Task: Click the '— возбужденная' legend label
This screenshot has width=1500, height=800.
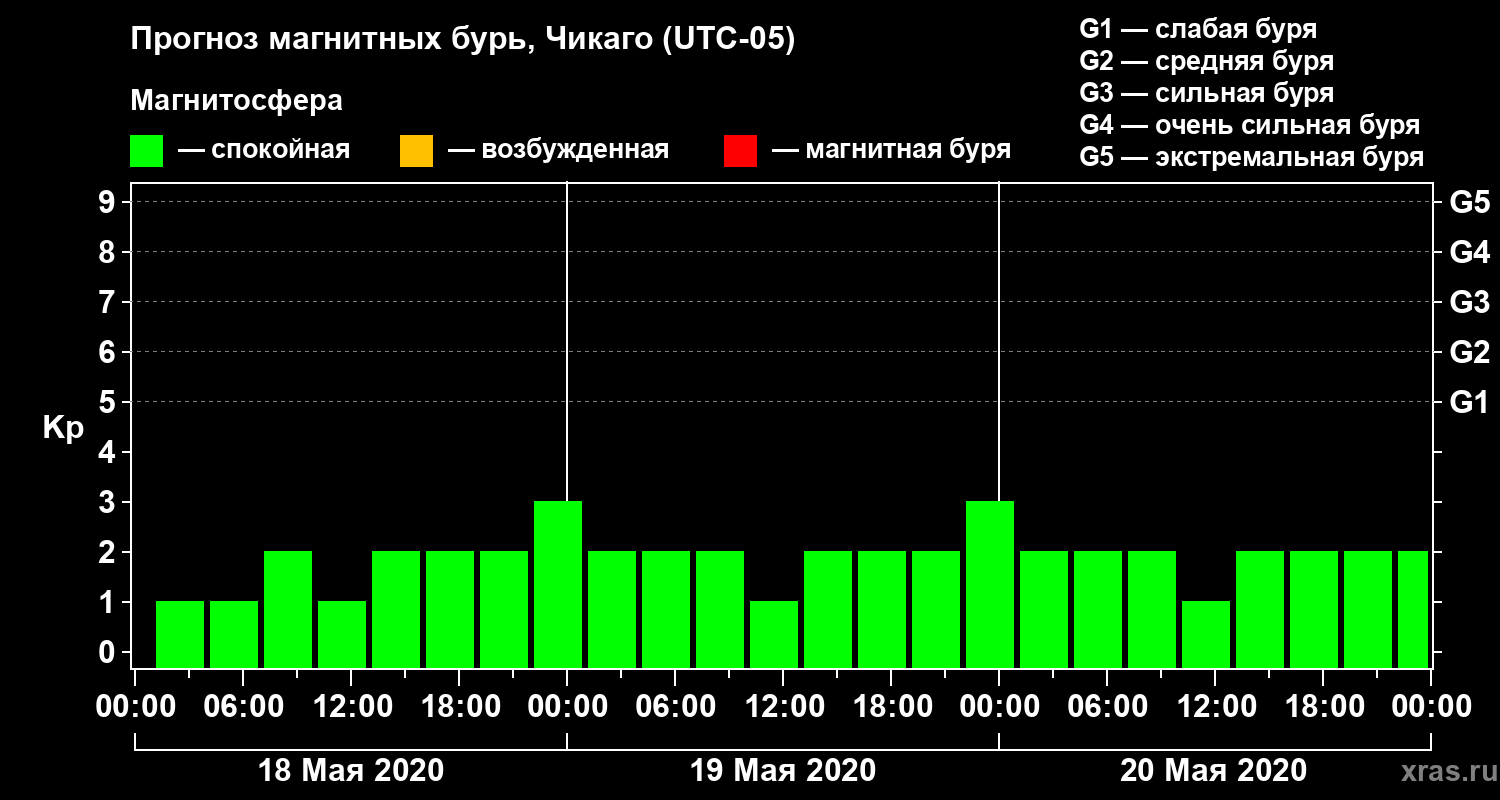Action: (x=558, y=150)
